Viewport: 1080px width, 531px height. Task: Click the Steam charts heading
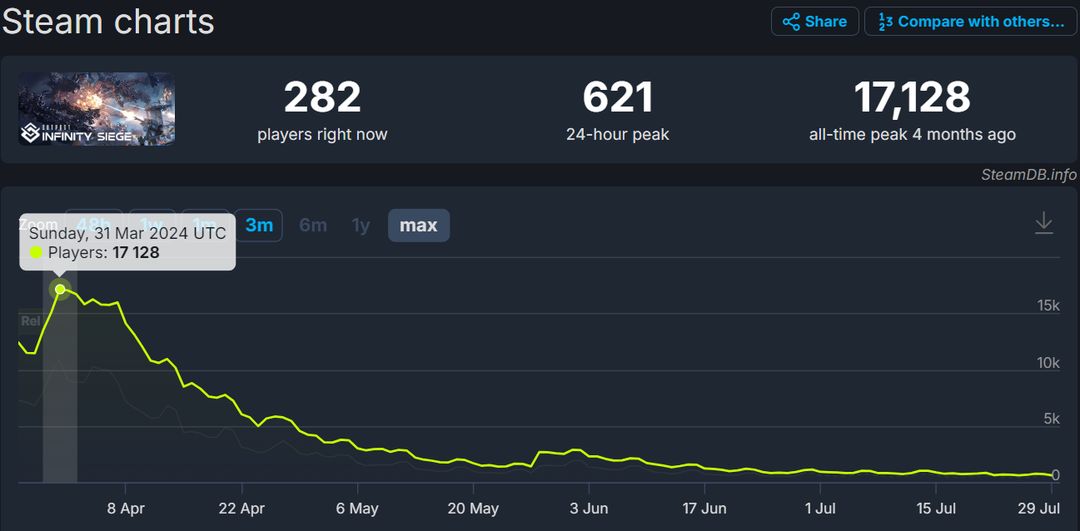point(109,22)
